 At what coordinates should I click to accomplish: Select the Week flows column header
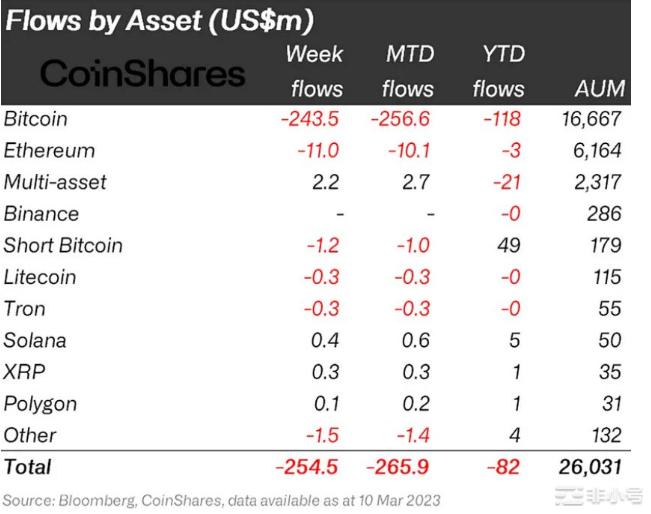(x=316, y=70)
